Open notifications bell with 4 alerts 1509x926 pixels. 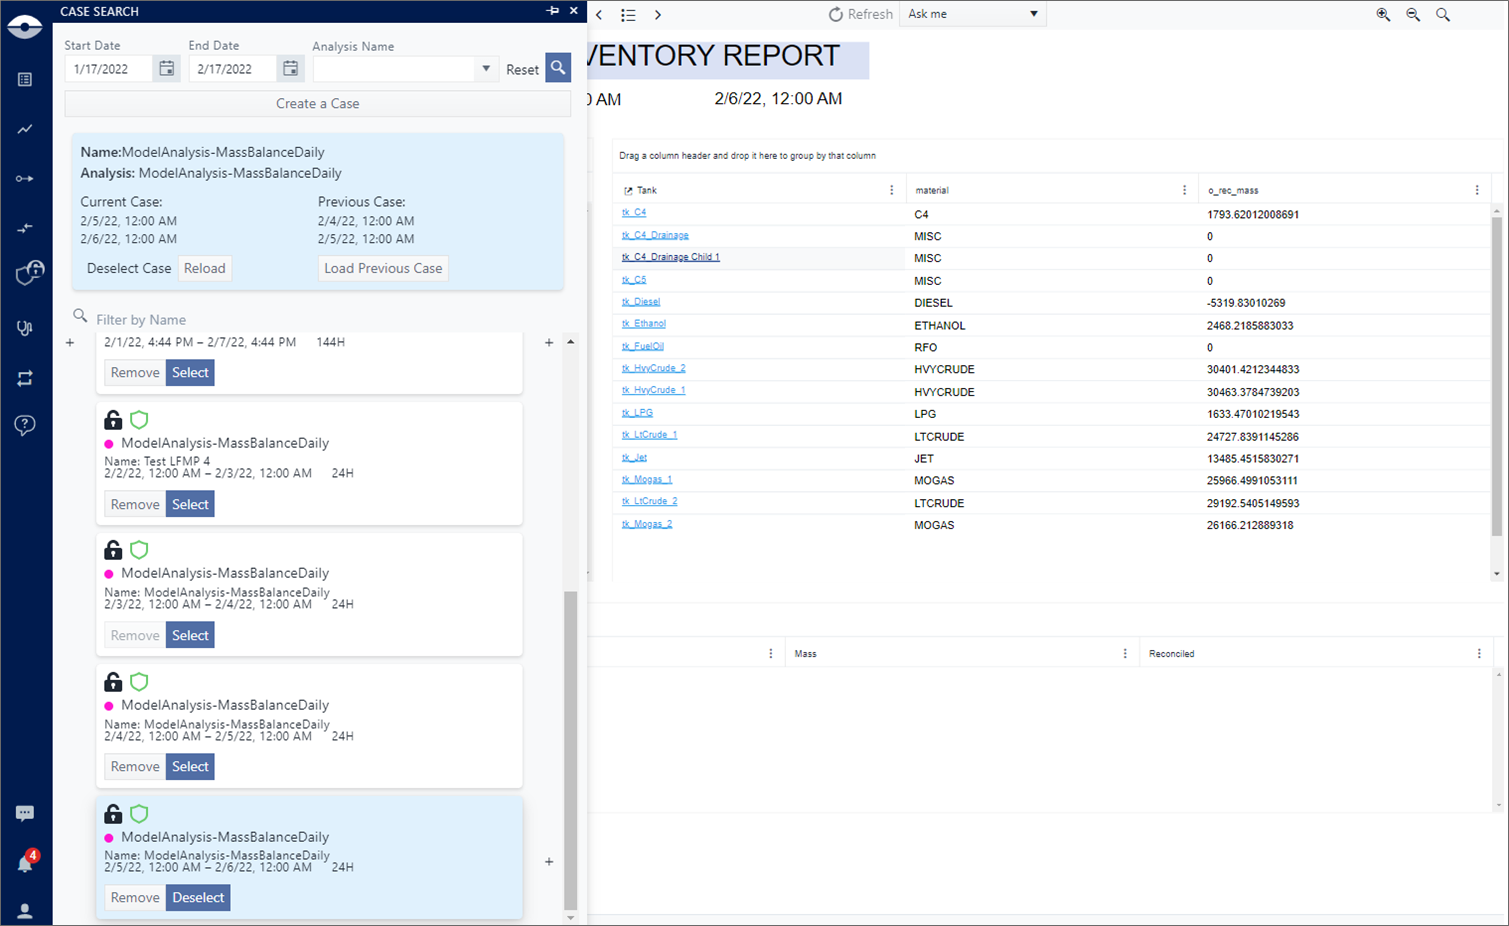(26, 862)
